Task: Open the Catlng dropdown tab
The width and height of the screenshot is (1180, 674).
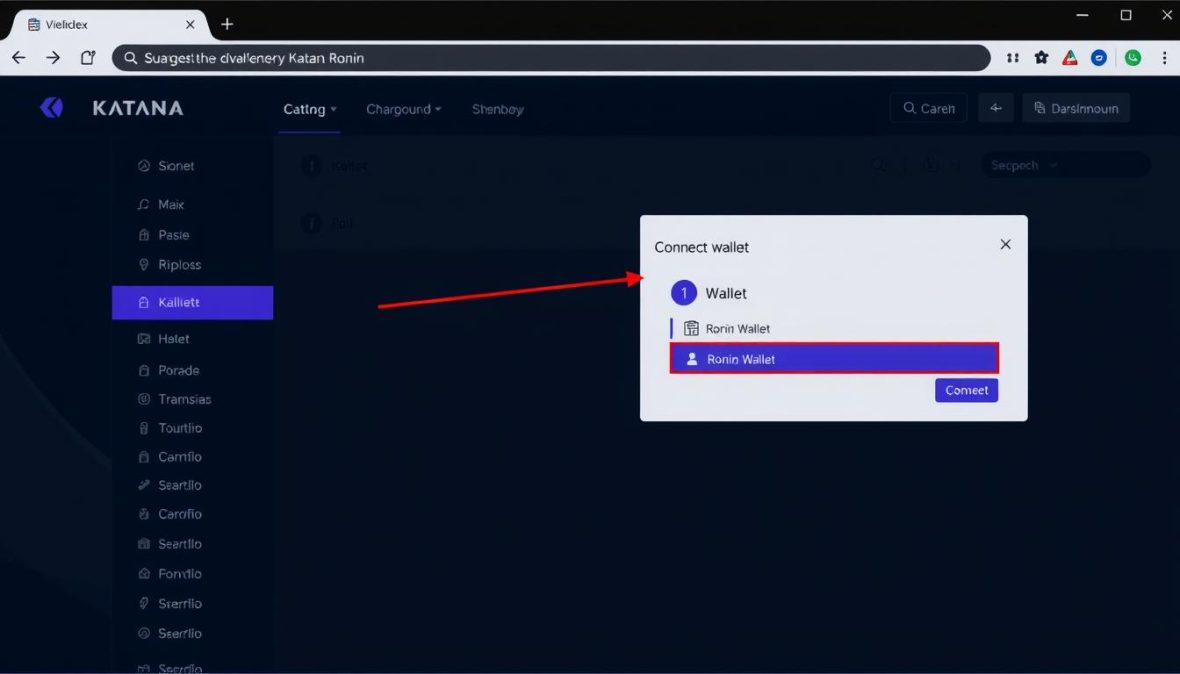Action: click(x=309, y=109)
